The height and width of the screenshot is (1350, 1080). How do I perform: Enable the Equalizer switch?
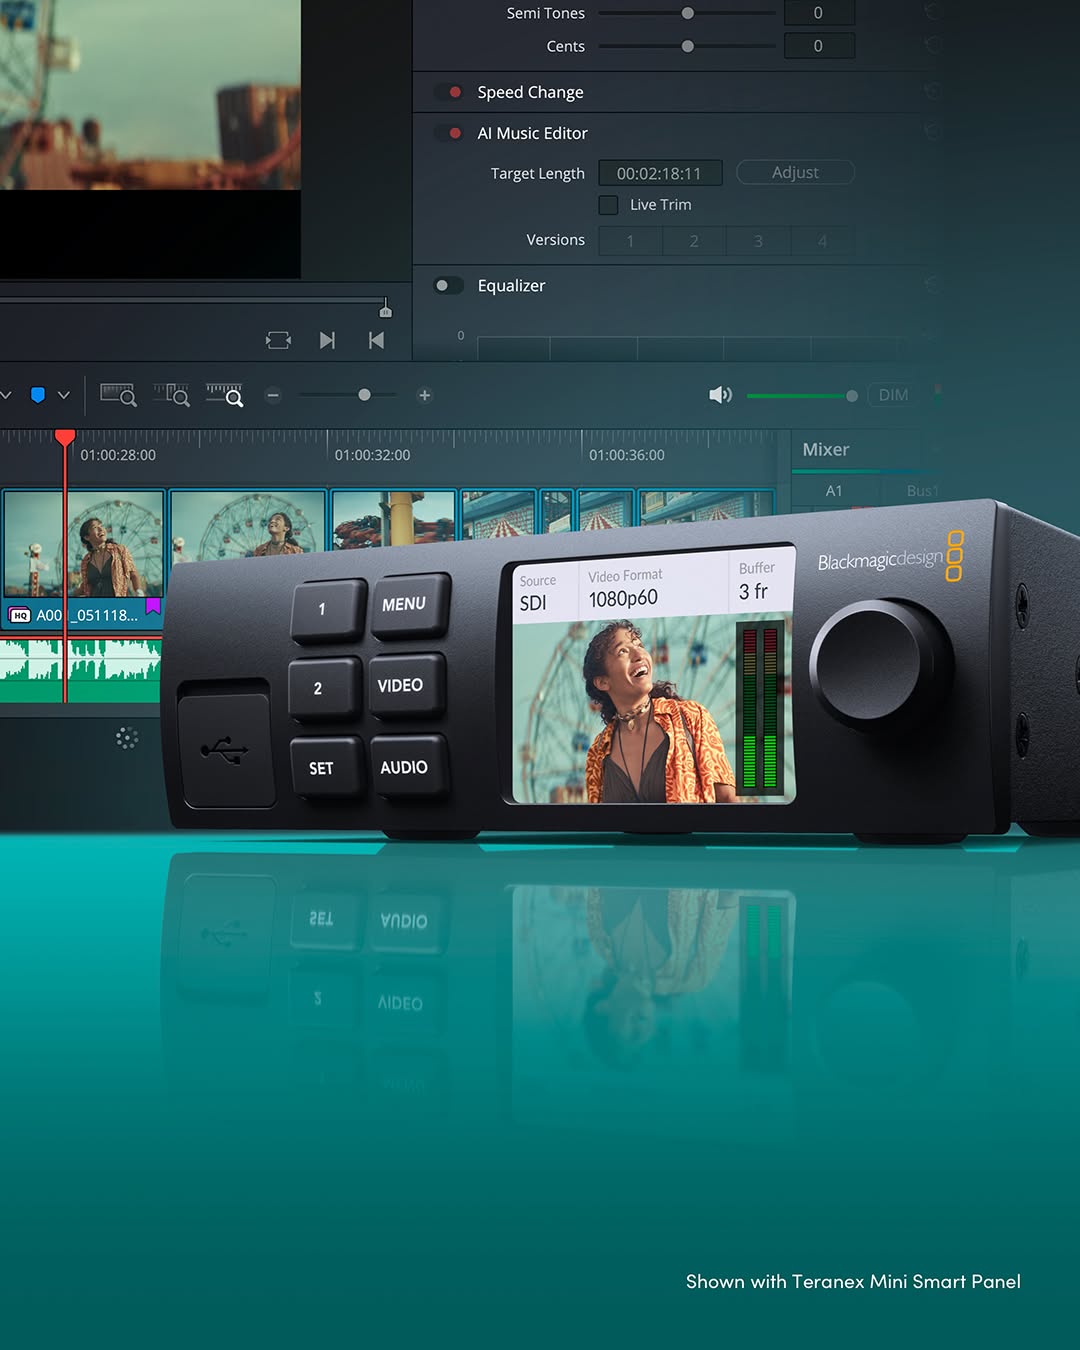(x=449, y=286)
